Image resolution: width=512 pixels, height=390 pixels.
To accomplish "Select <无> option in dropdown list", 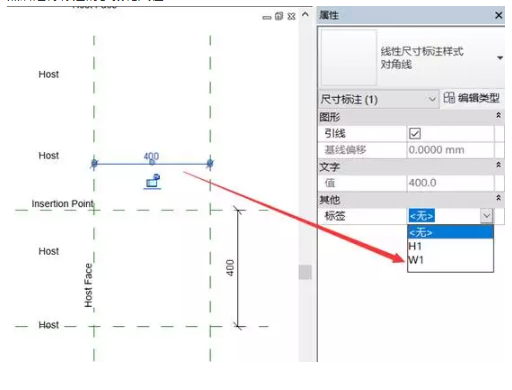I will [450, 232].
